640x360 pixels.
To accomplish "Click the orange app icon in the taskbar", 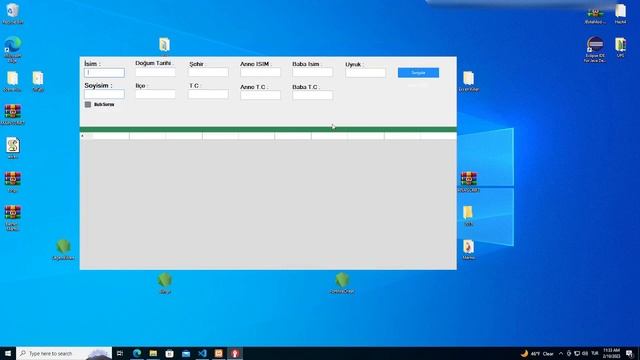I will pyautogui.click(x=218, y=353).
